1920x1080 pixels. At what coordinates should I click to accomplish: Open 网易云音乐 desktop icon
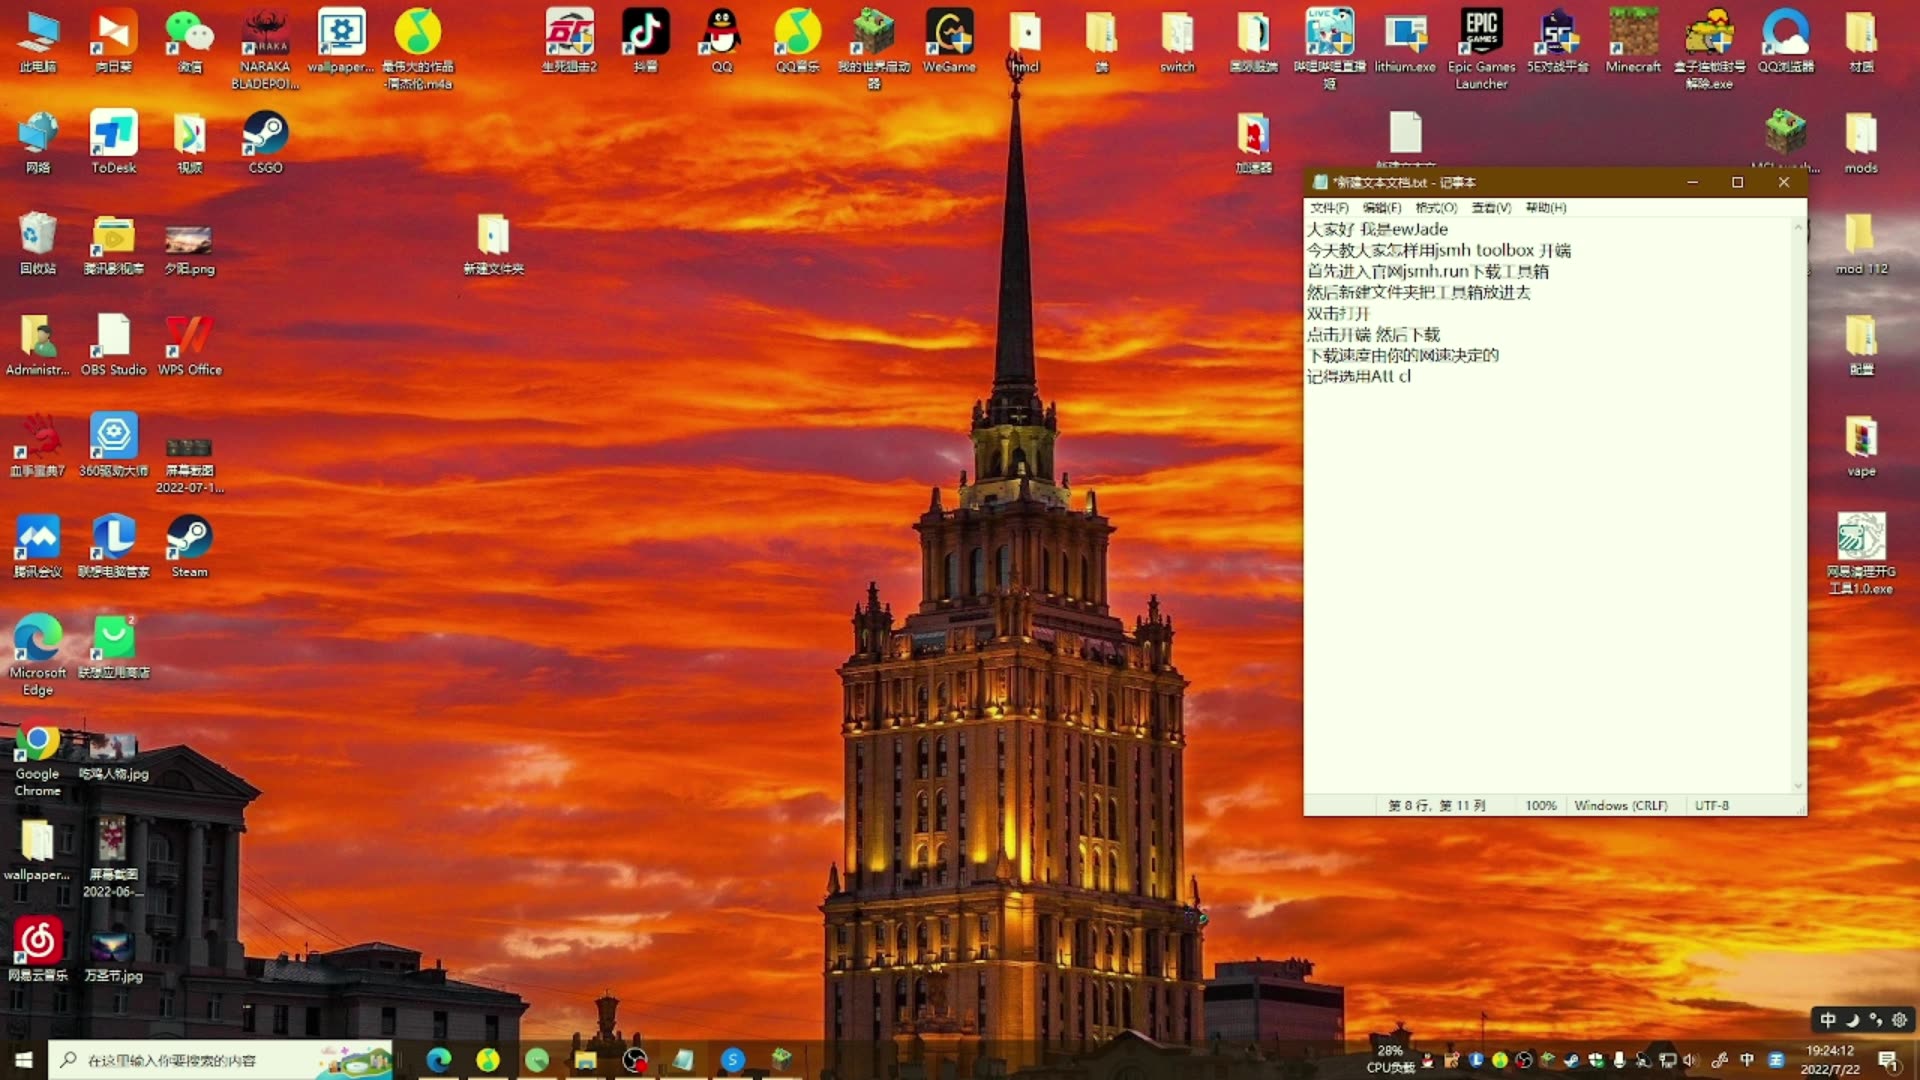[38, 950]
